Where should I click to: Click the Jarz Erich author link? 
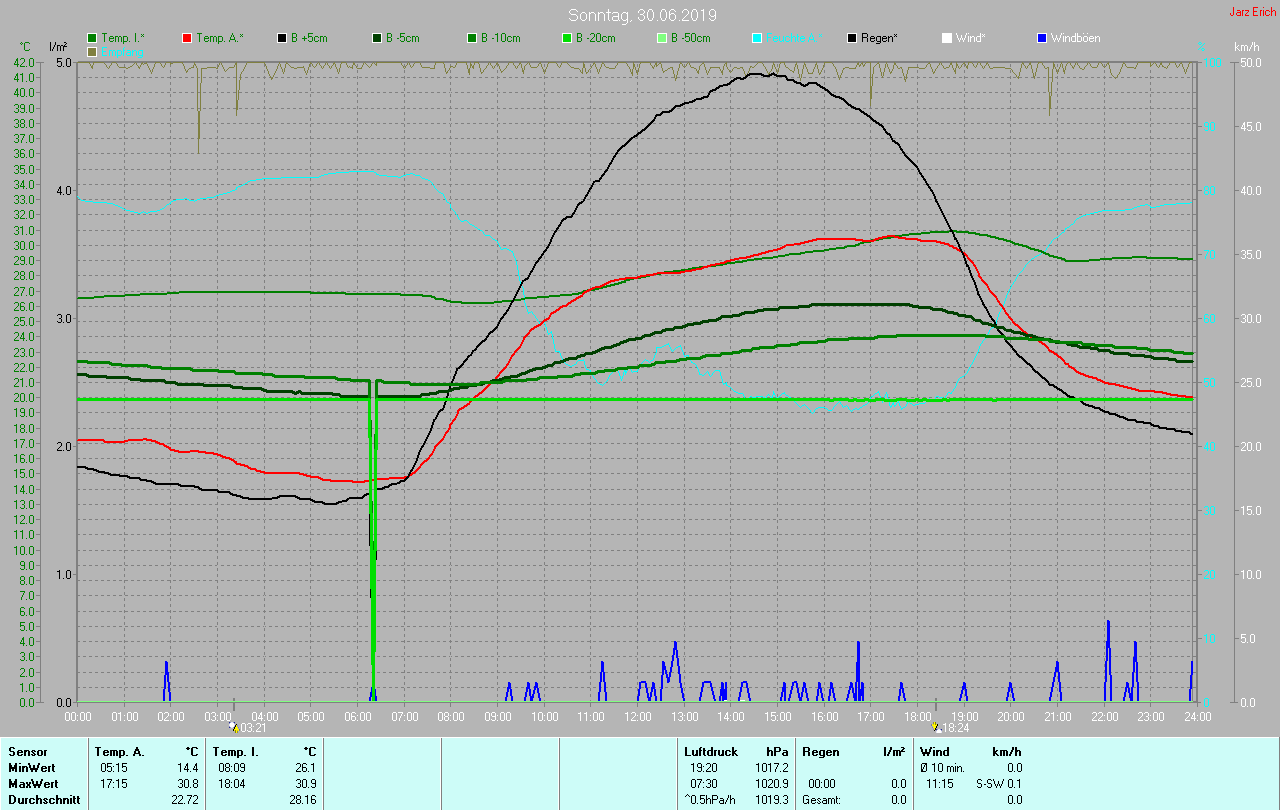[x=1252, y=12]
